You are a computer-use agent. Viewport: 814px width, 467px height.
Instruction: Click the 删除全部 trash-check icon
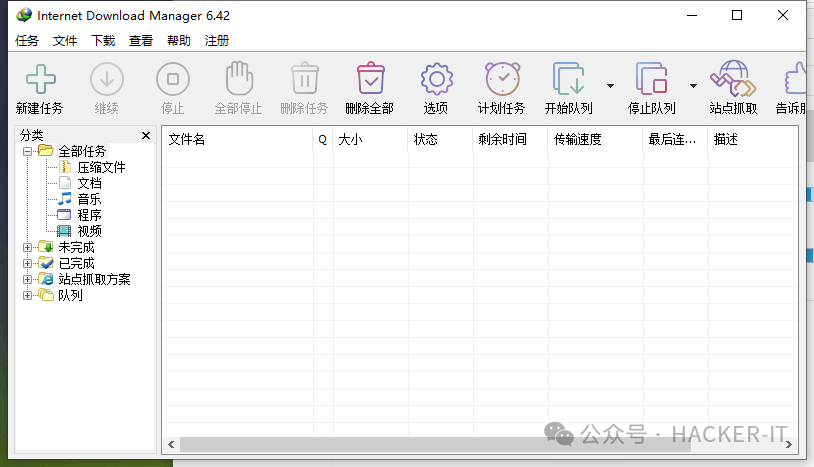click(371, 78)
